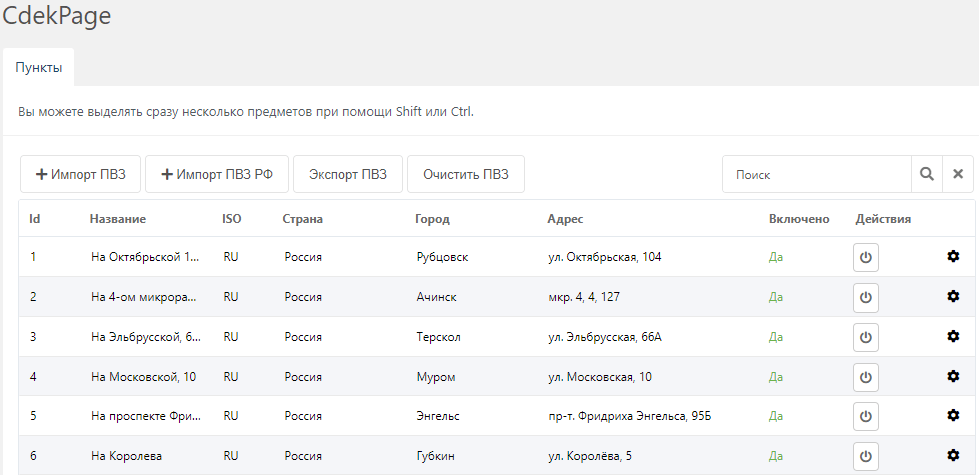
Task: Click the Экспорт ПВЗ button
Action: (x=348, y=174)
